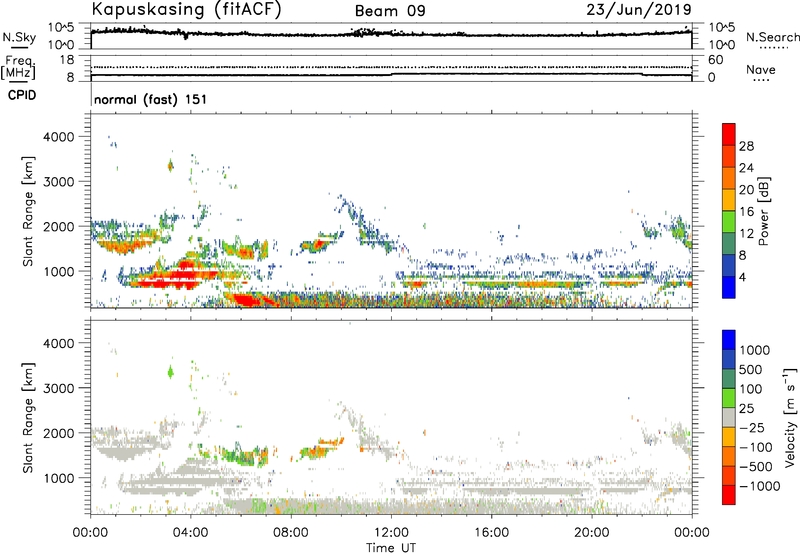
Task: Click the "Velocity [m s-1]" colorbar title
Action: (790, 418)
